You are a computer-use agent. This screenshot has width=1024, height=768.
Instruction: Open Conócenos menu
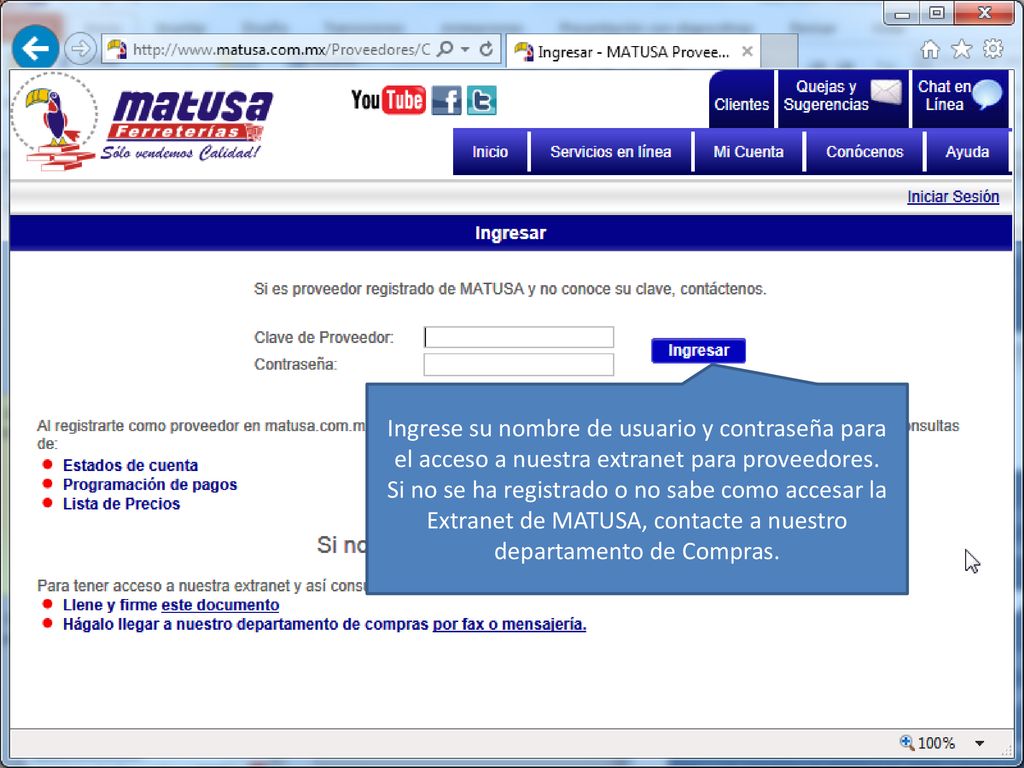point(865,152)
